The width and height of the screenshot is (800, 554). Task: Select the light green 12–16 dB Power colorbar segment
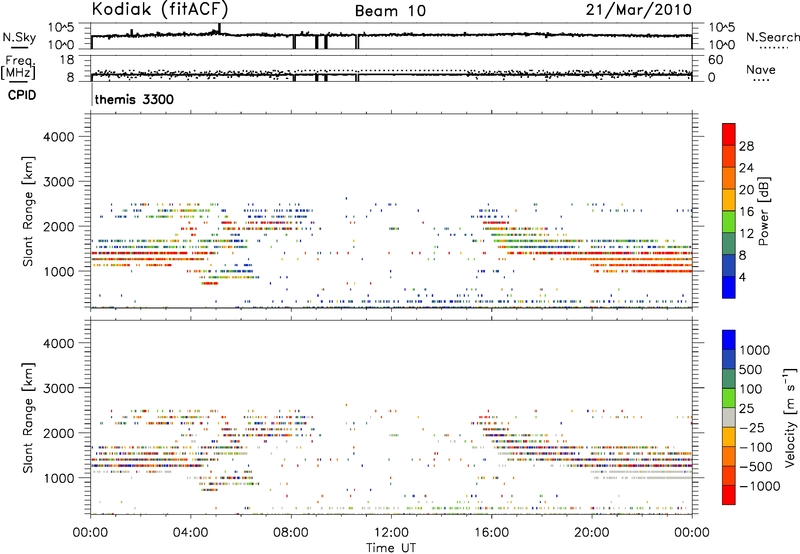(729, 222)
